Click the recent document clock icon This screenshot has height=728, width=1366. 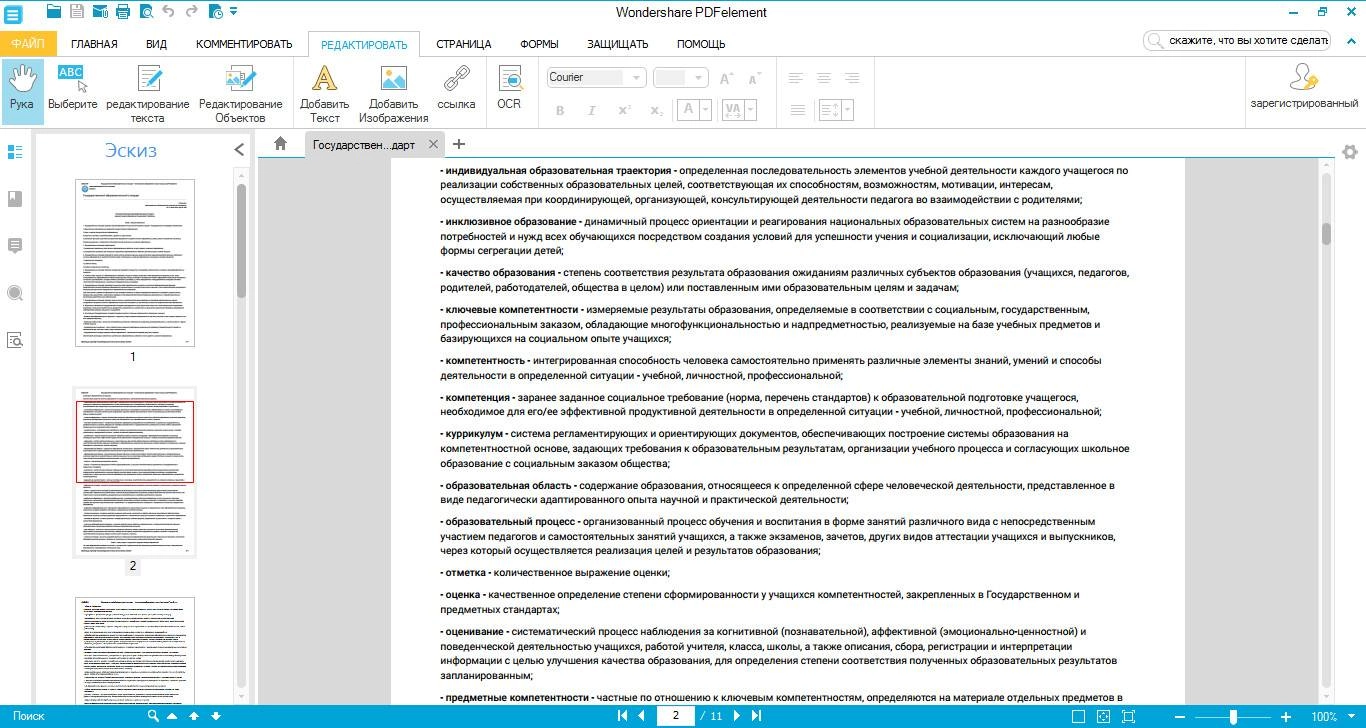(217, 12)
